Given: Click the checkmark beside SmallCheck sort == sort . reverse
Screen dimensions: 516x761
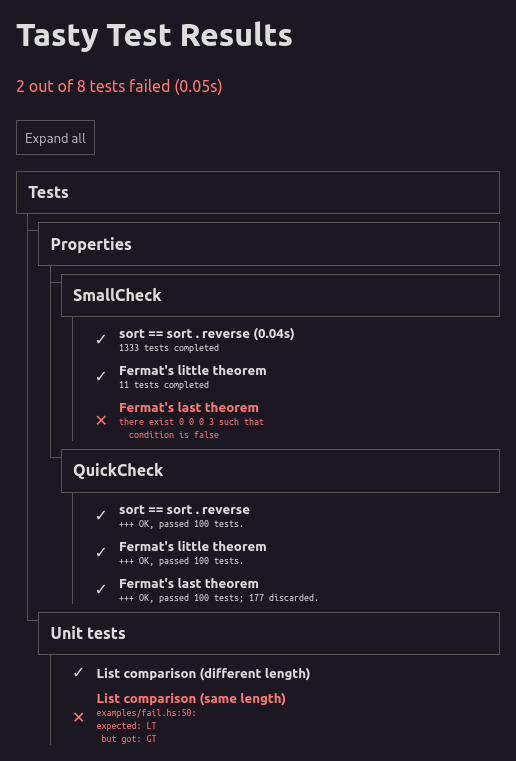Looking at the screenshot, I should 100,339.
